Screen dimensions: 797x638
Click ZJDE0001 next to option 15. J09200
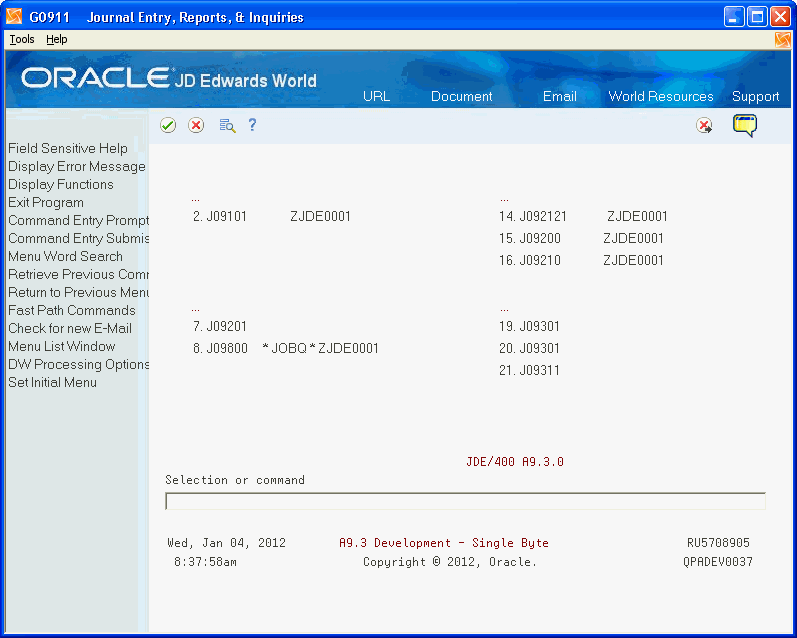(633, 238)
